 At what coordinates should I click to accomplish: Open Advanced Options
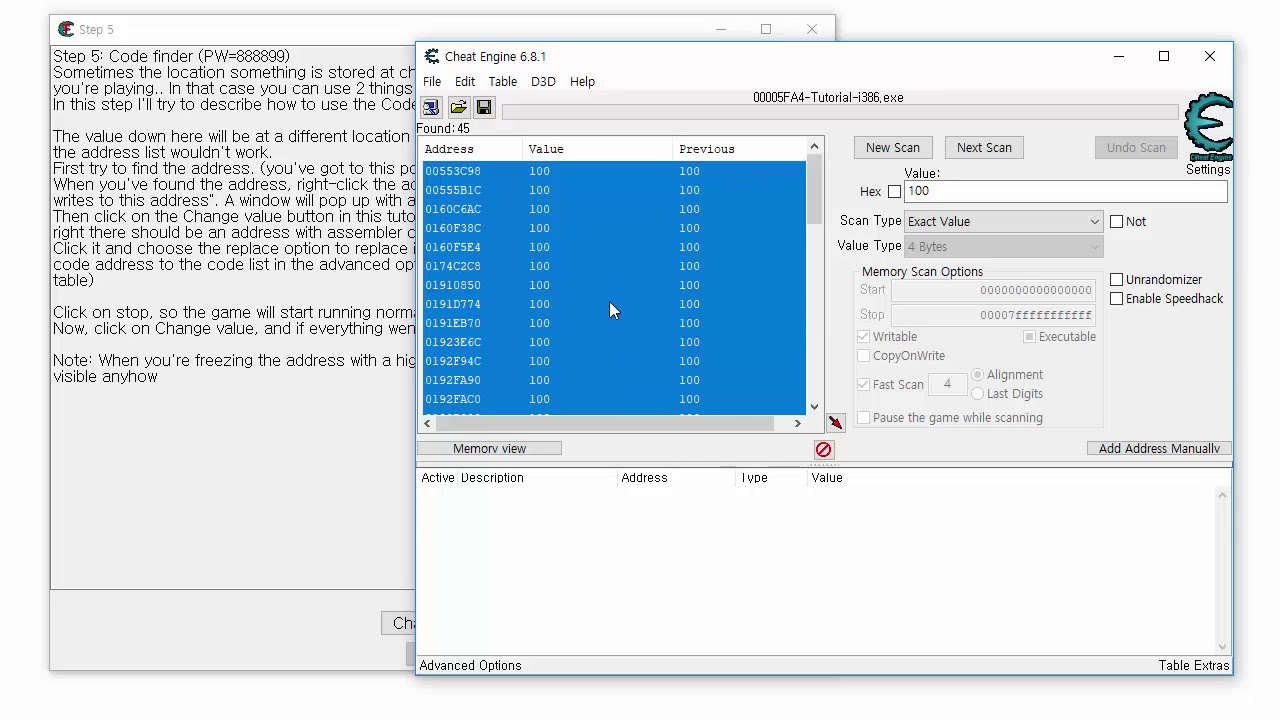point(471,666)
